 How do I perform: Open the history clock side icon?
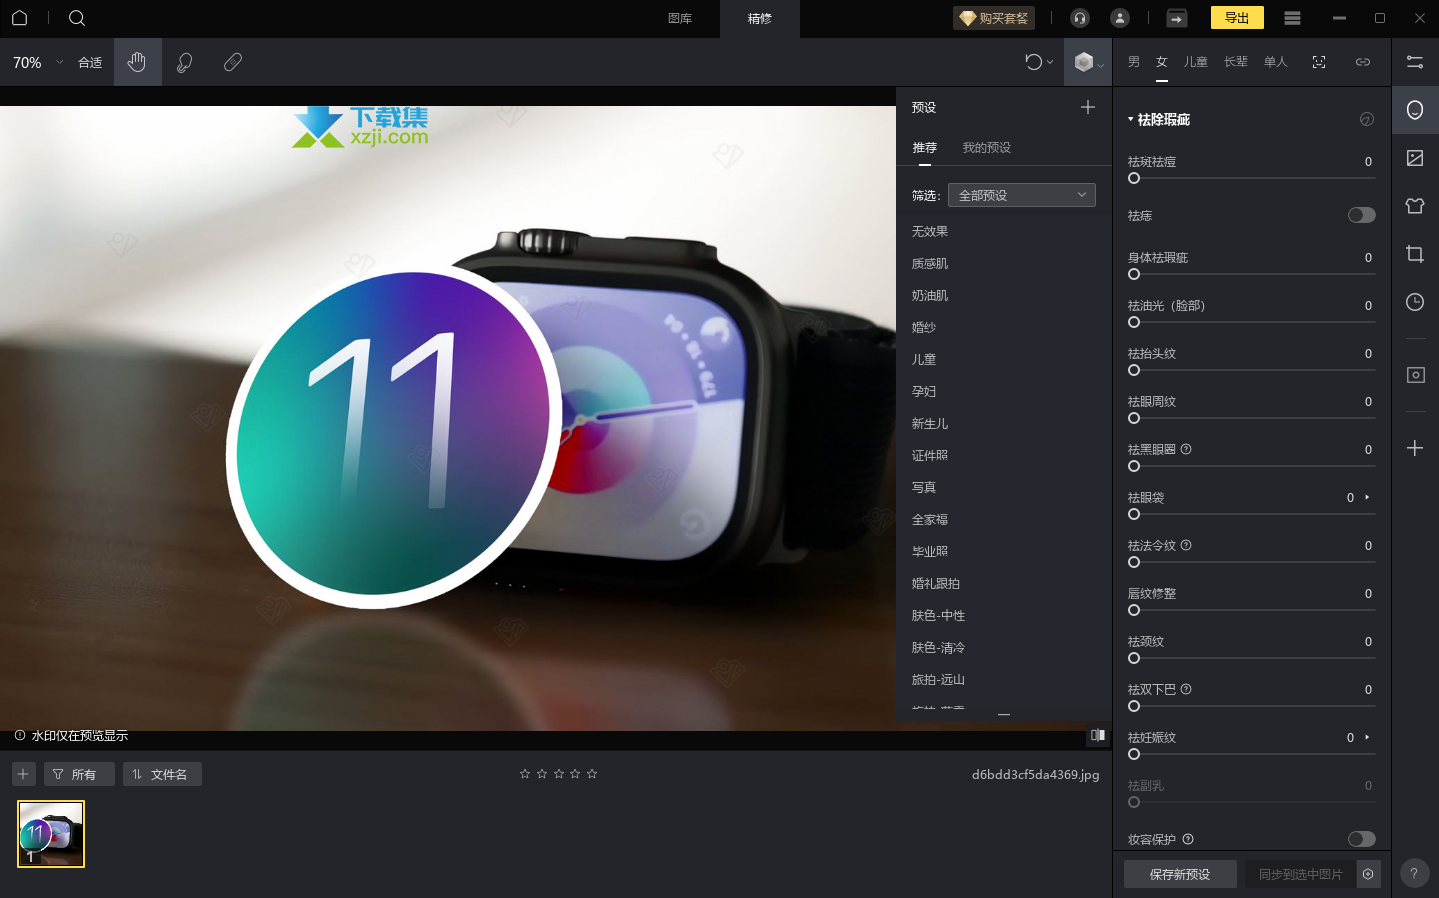[x=1415, y=302]
